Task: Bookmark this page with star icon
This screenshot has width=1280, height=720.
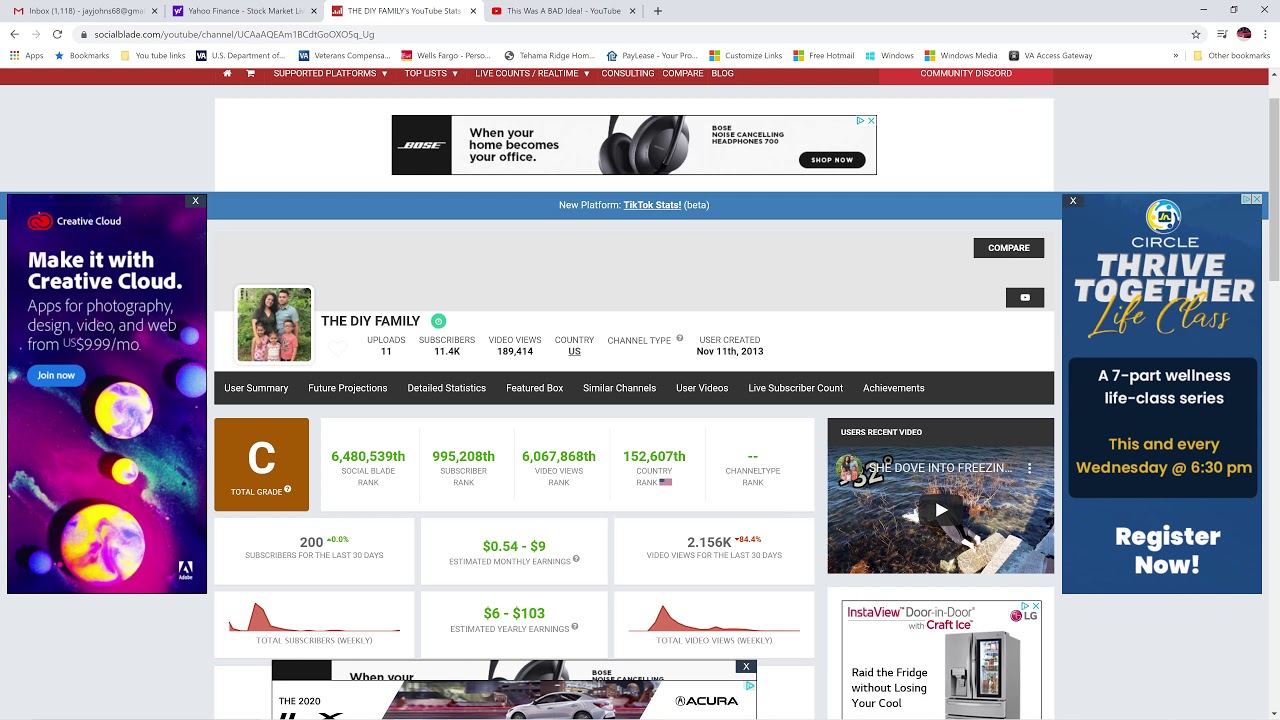Action: [1196, 34]
